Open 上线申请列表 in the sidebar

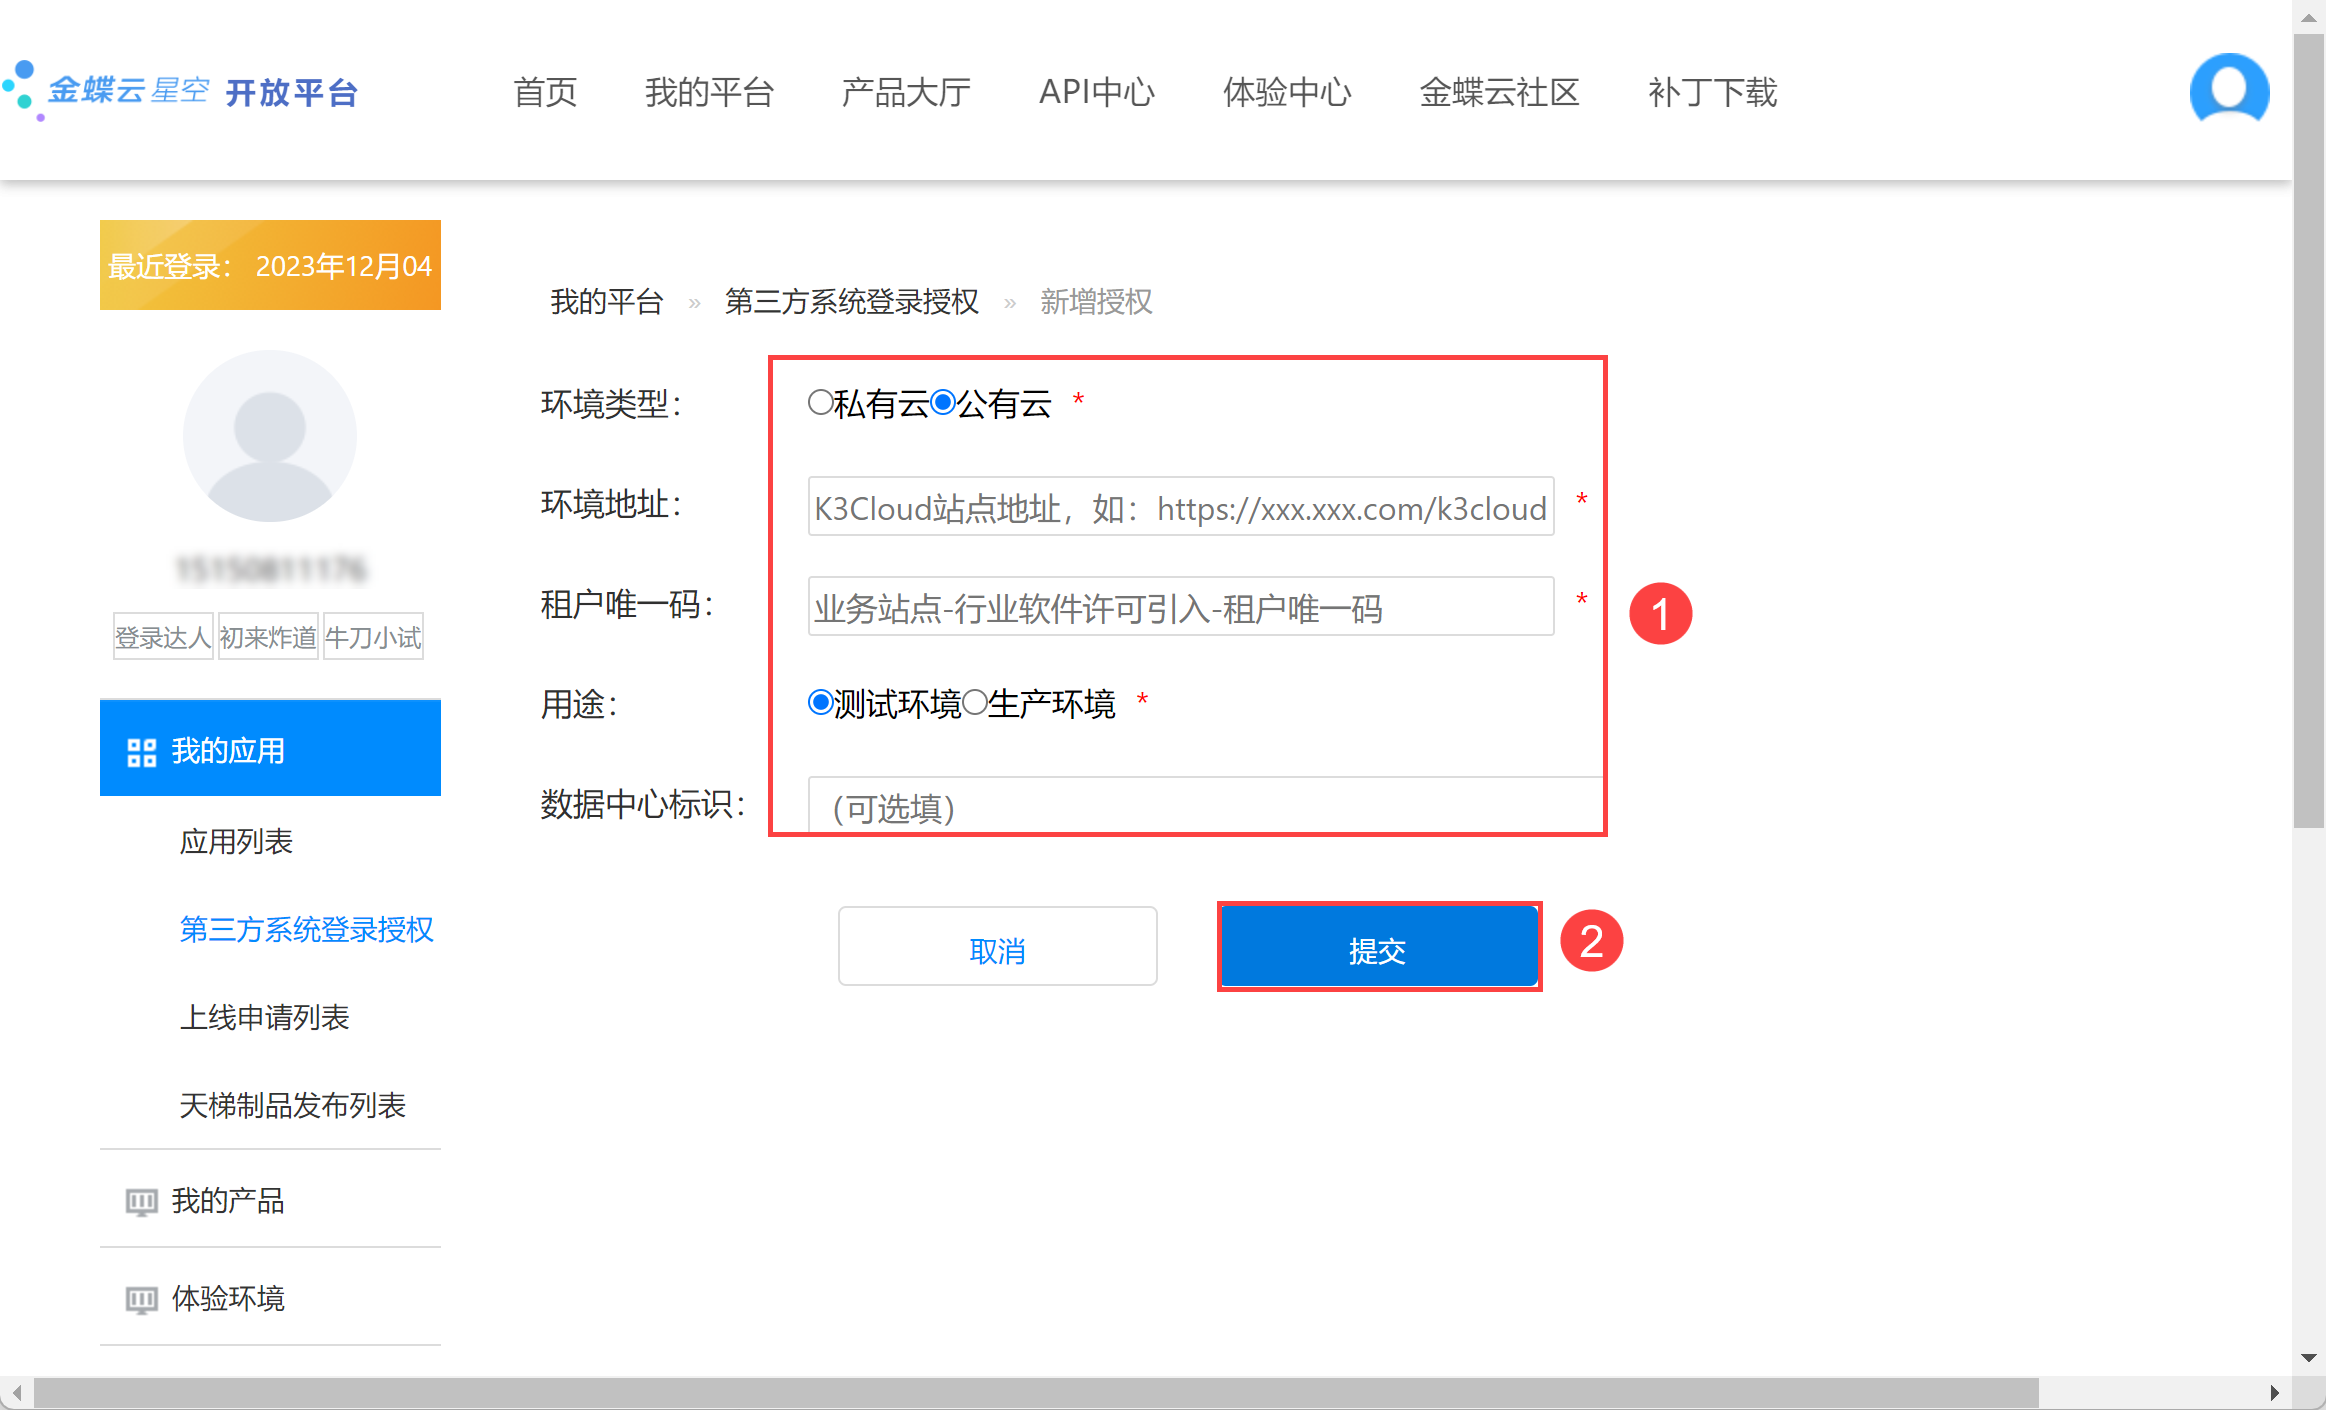264,1017
